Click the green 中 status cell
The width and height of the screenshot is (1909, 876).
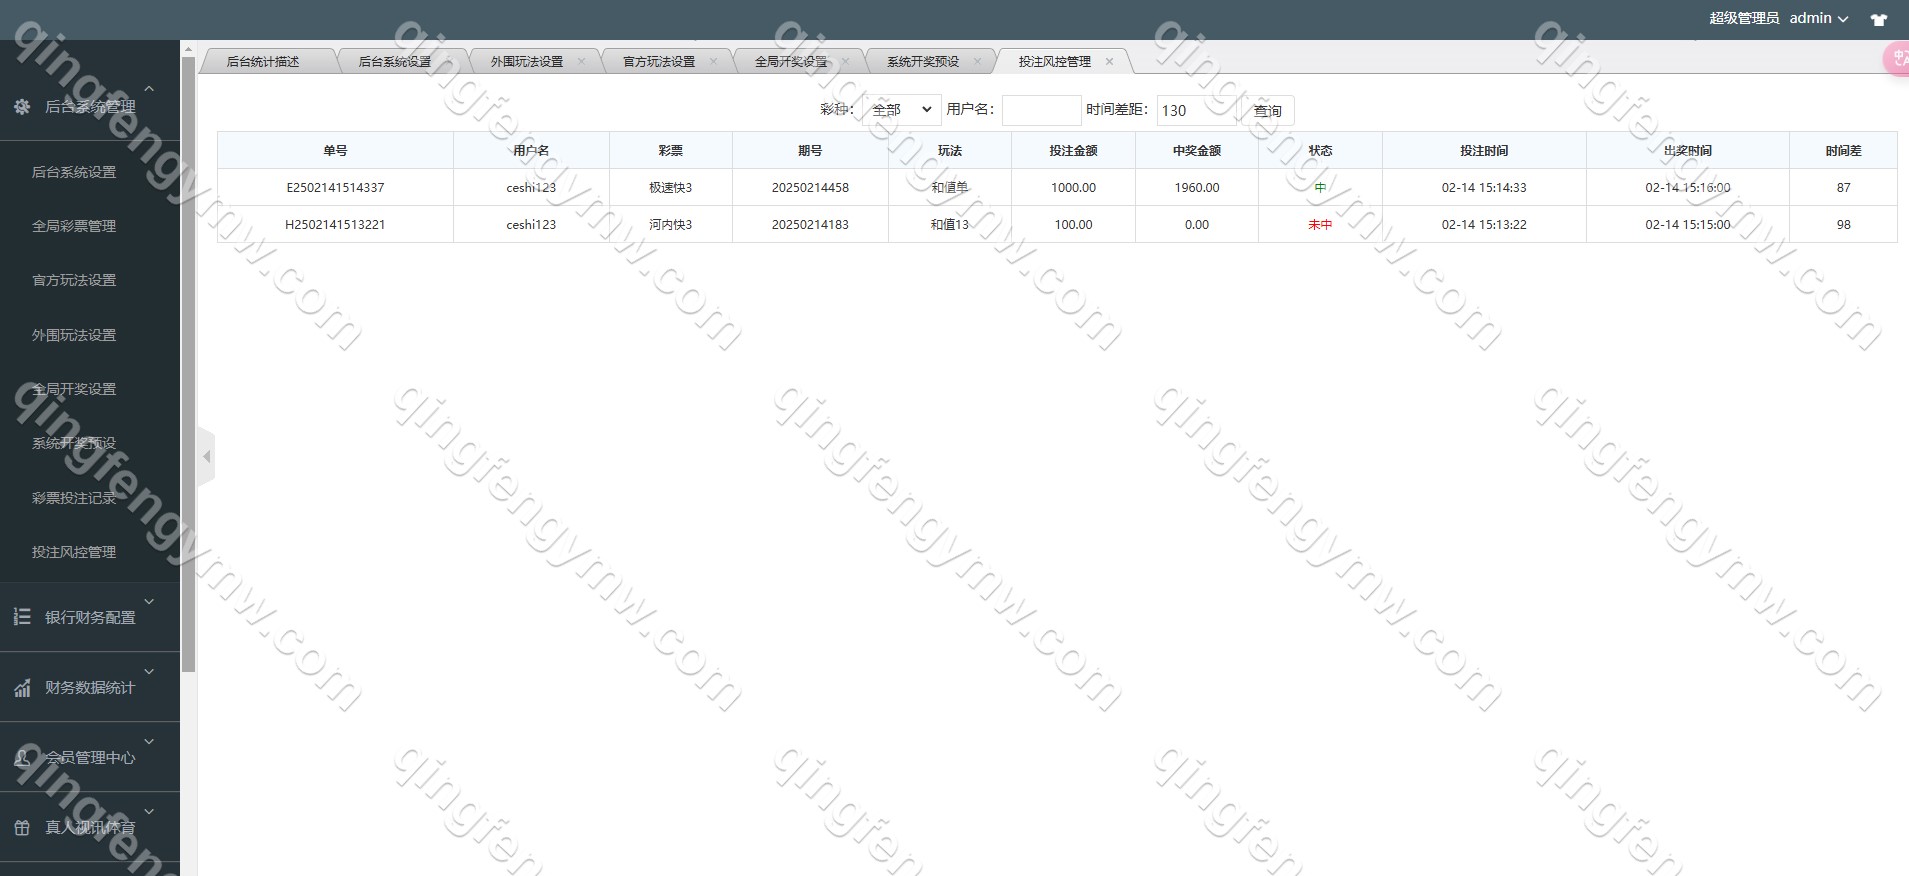[x=1320, y=188]
